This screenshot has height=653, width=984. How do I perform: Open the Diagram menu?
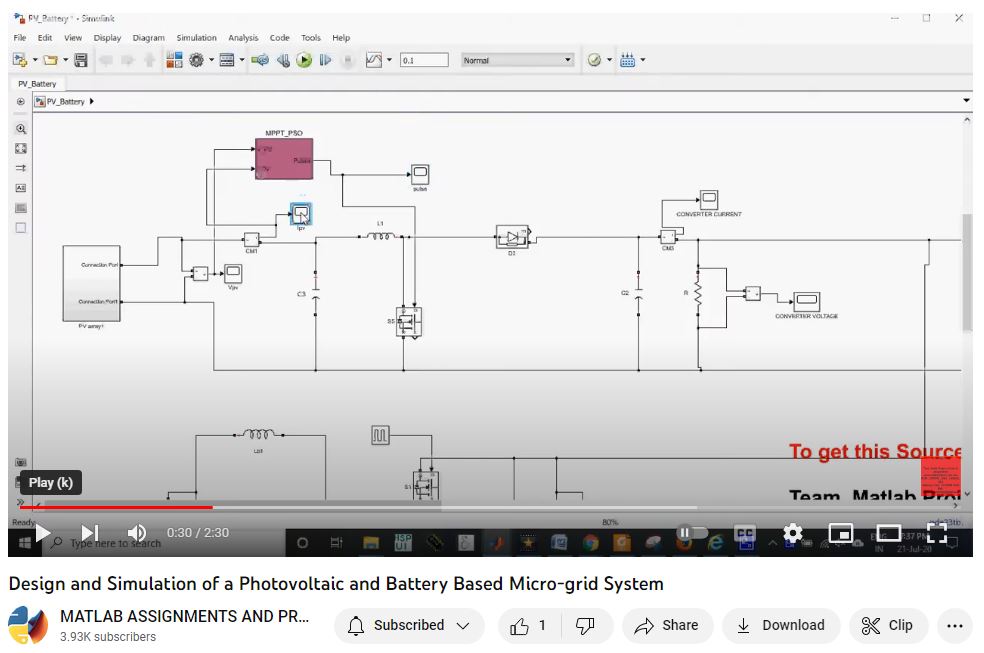pyautogui.click(x=149, y=38)
